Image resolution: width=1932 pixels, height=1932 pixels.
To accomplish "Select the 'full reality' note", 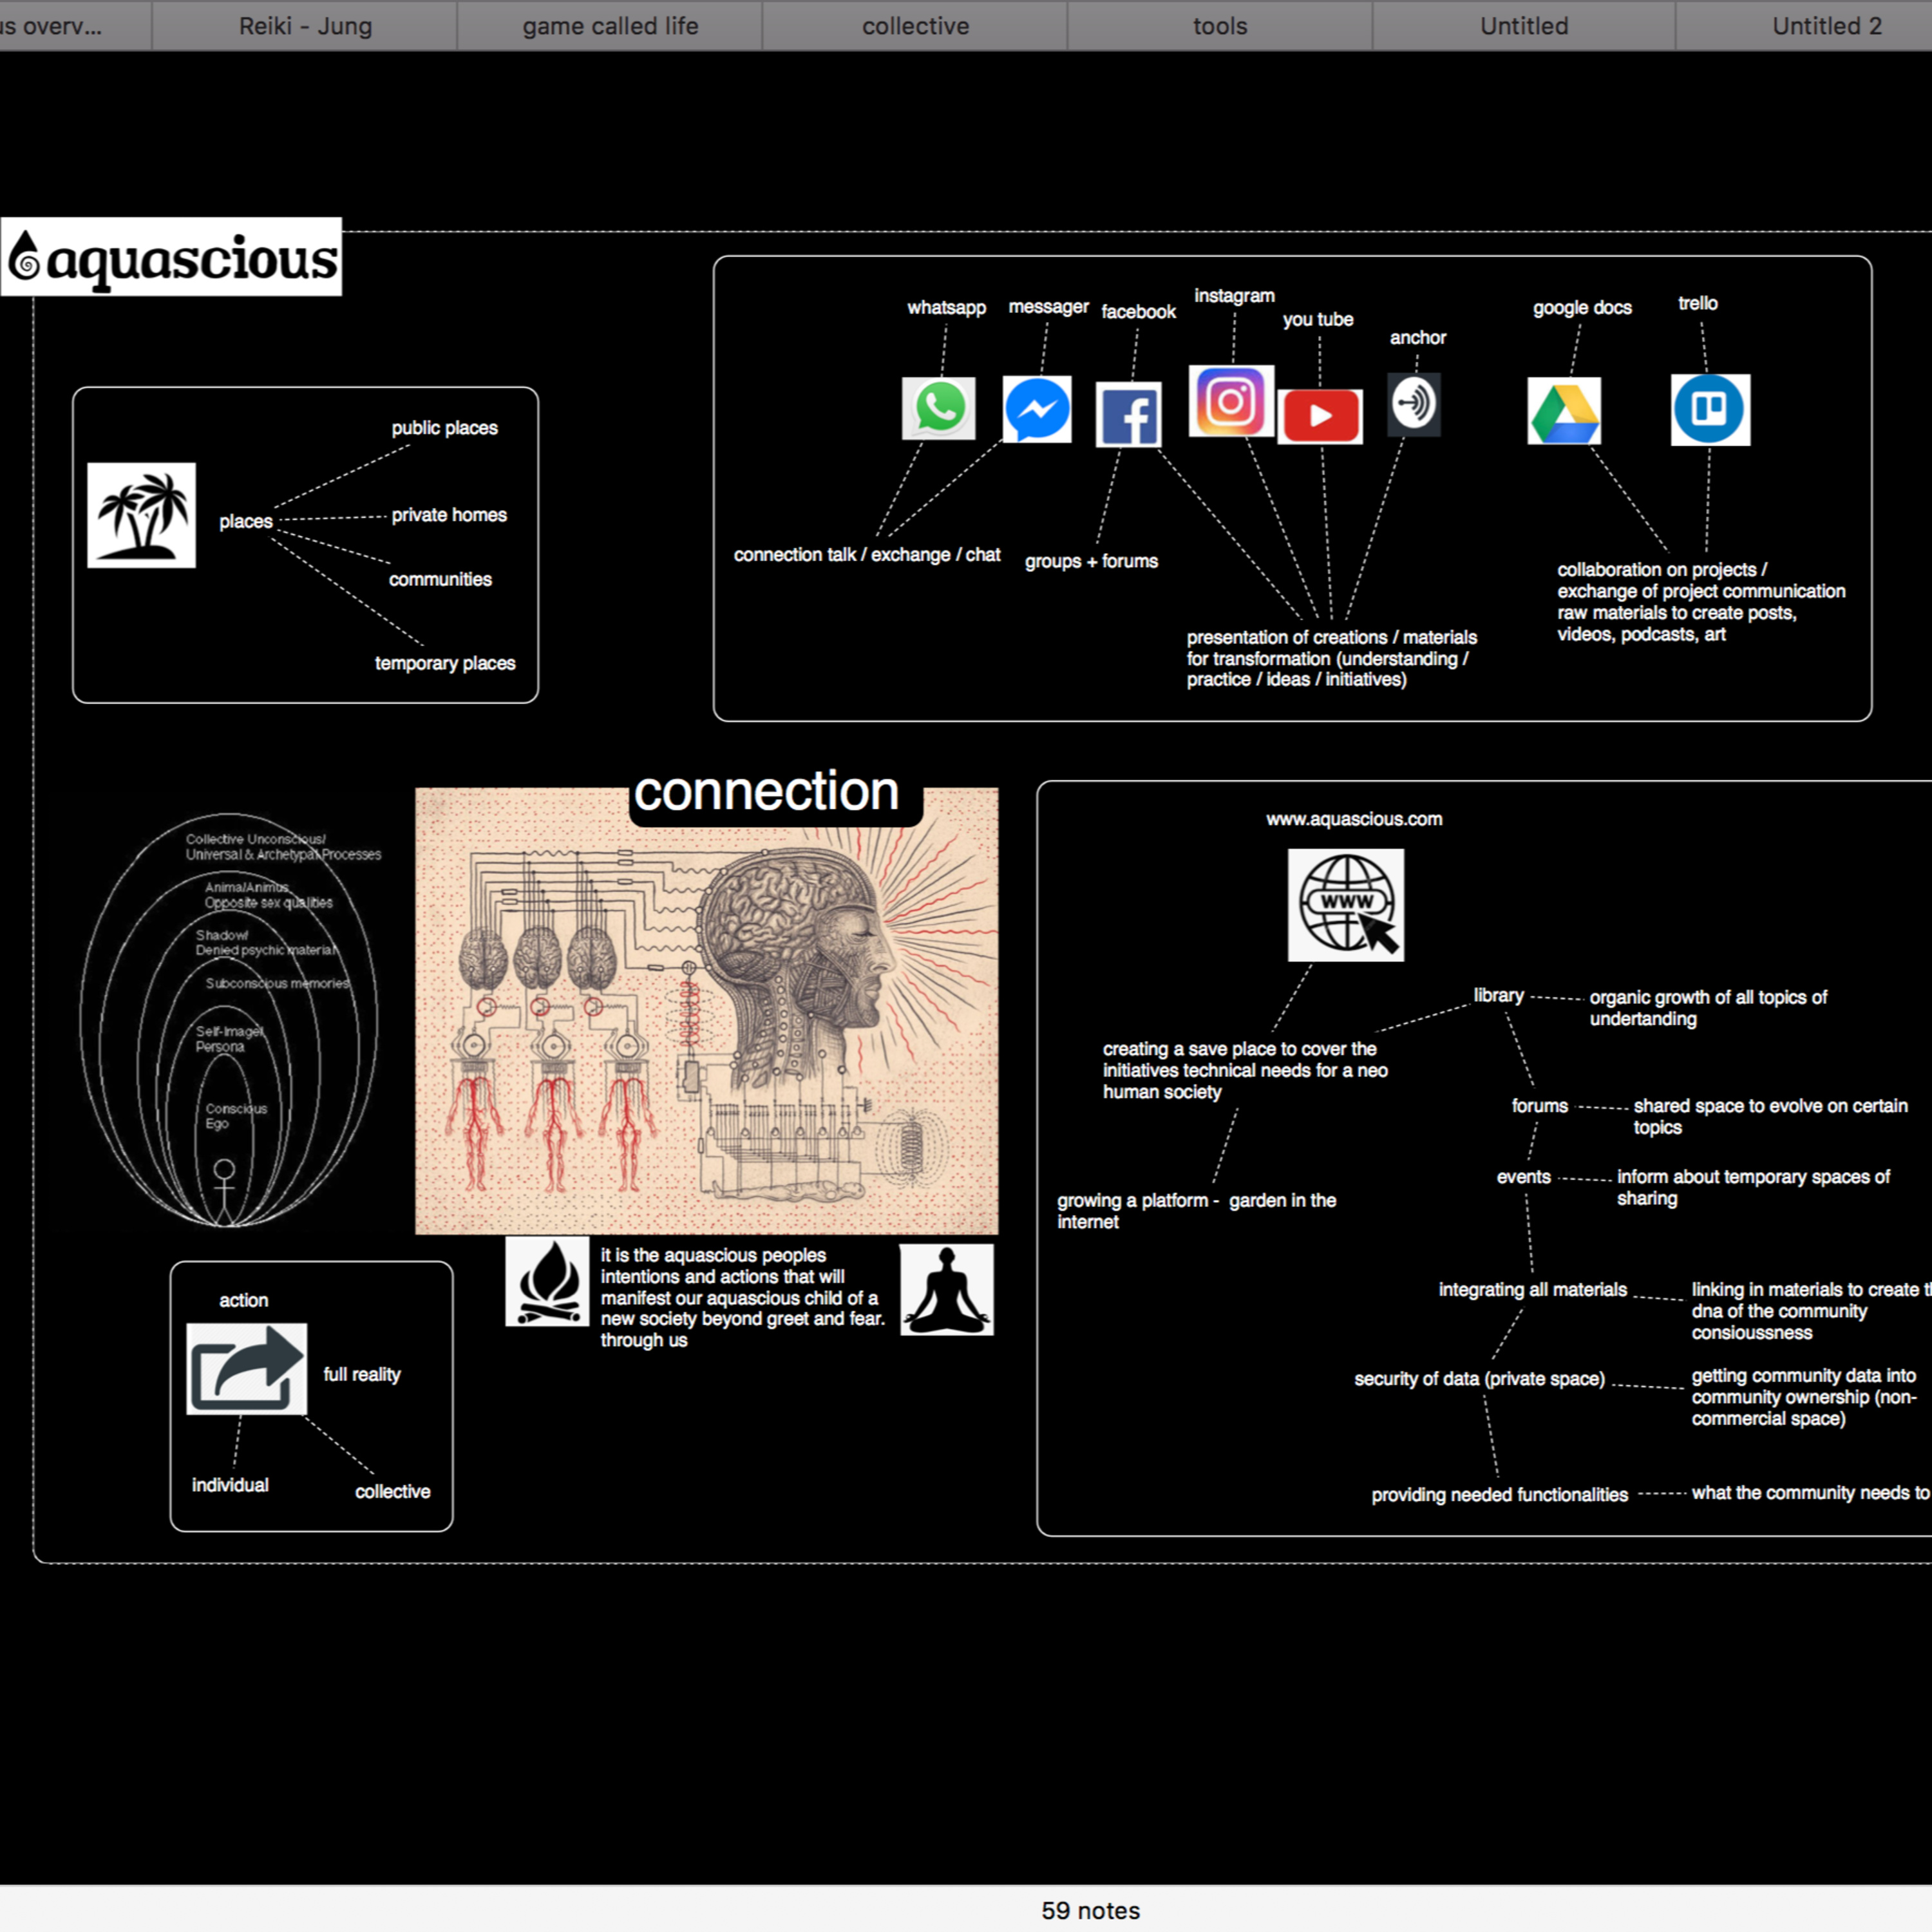I will click(361, 1374).
